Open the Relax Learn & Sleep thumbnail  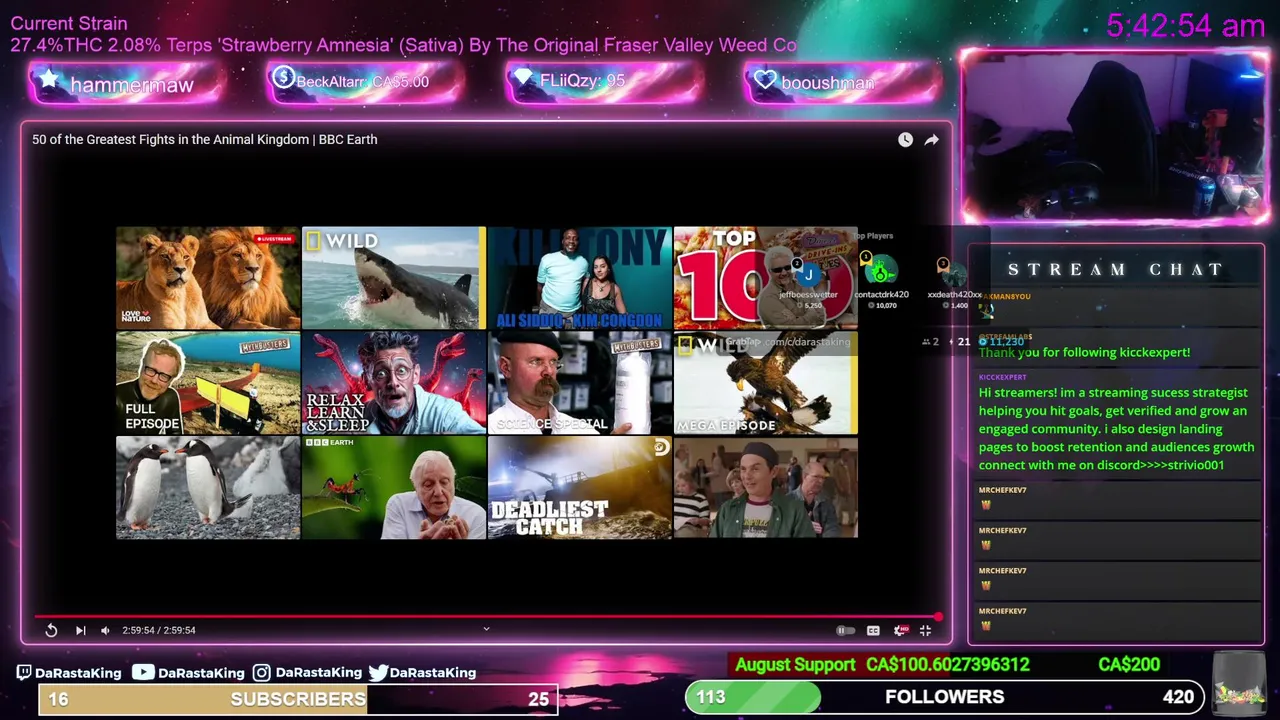click(x=394, y=383)
